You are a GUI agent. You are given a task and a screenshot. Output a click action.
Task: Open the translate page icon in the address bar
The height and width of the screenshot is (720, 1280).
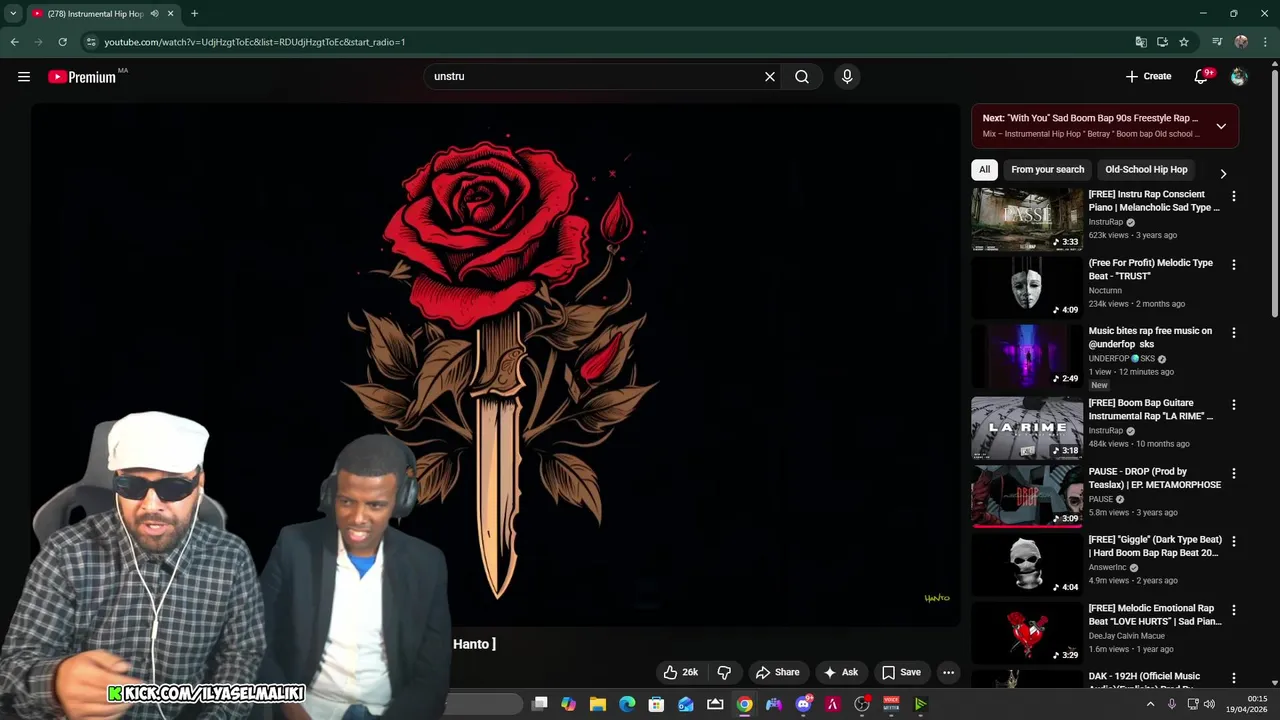click(x=1141, y=42)
